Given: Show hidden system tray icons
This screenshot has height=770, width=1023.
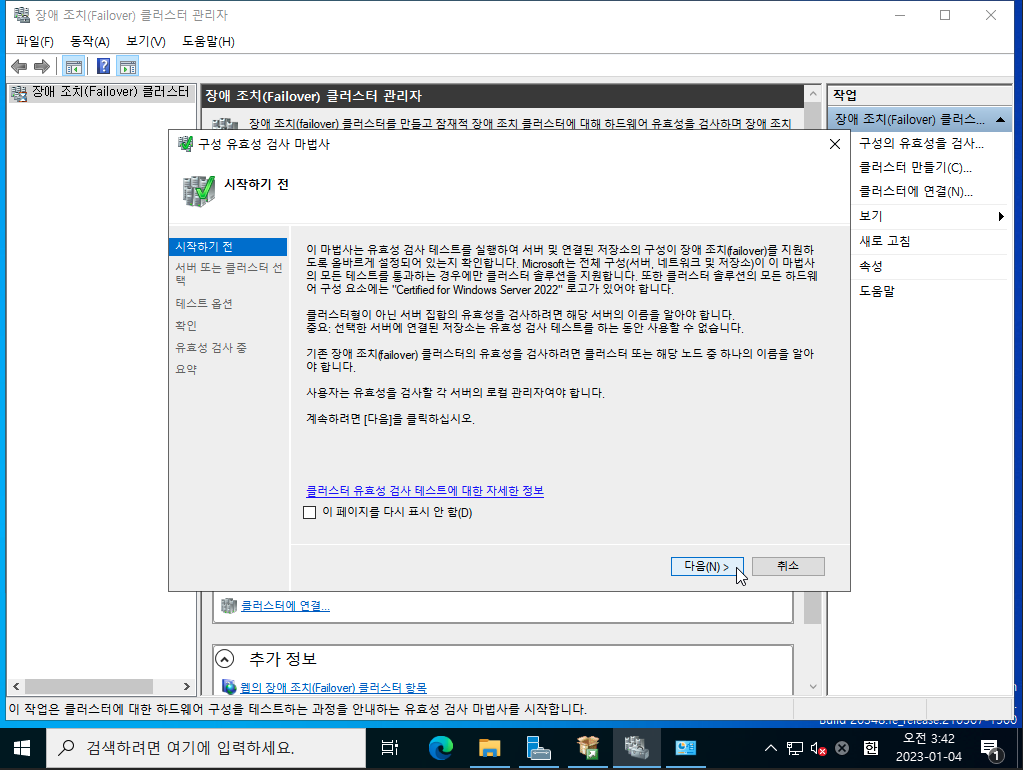Looking at the screenshot, I should 771,748.
